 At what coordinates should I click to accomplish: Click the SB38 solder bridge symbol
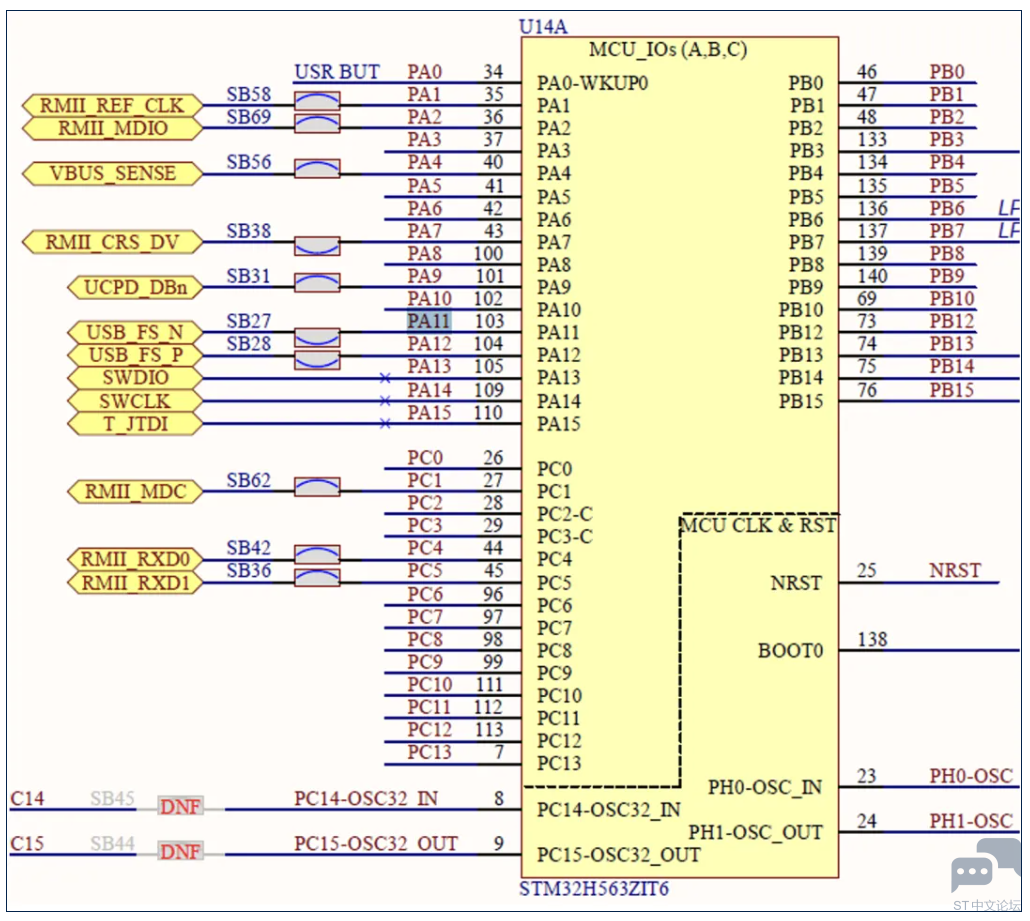(317, 246)
